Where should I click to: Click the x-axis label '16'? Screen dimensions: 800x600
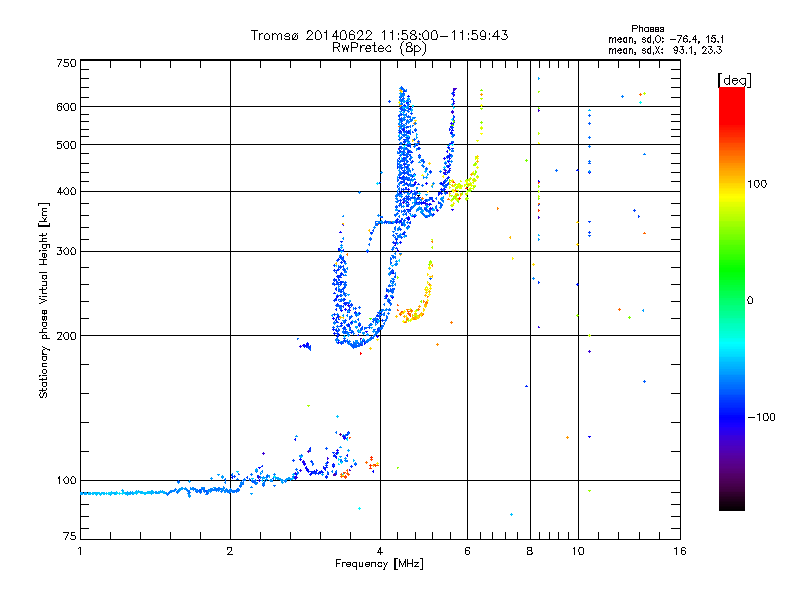[x=680, y=551]
